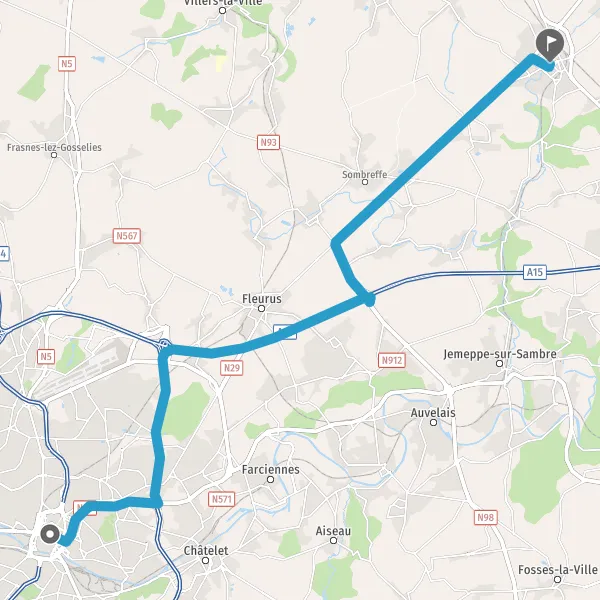Click the route start circle marker
Screen dimensions: 600x600
50,534
